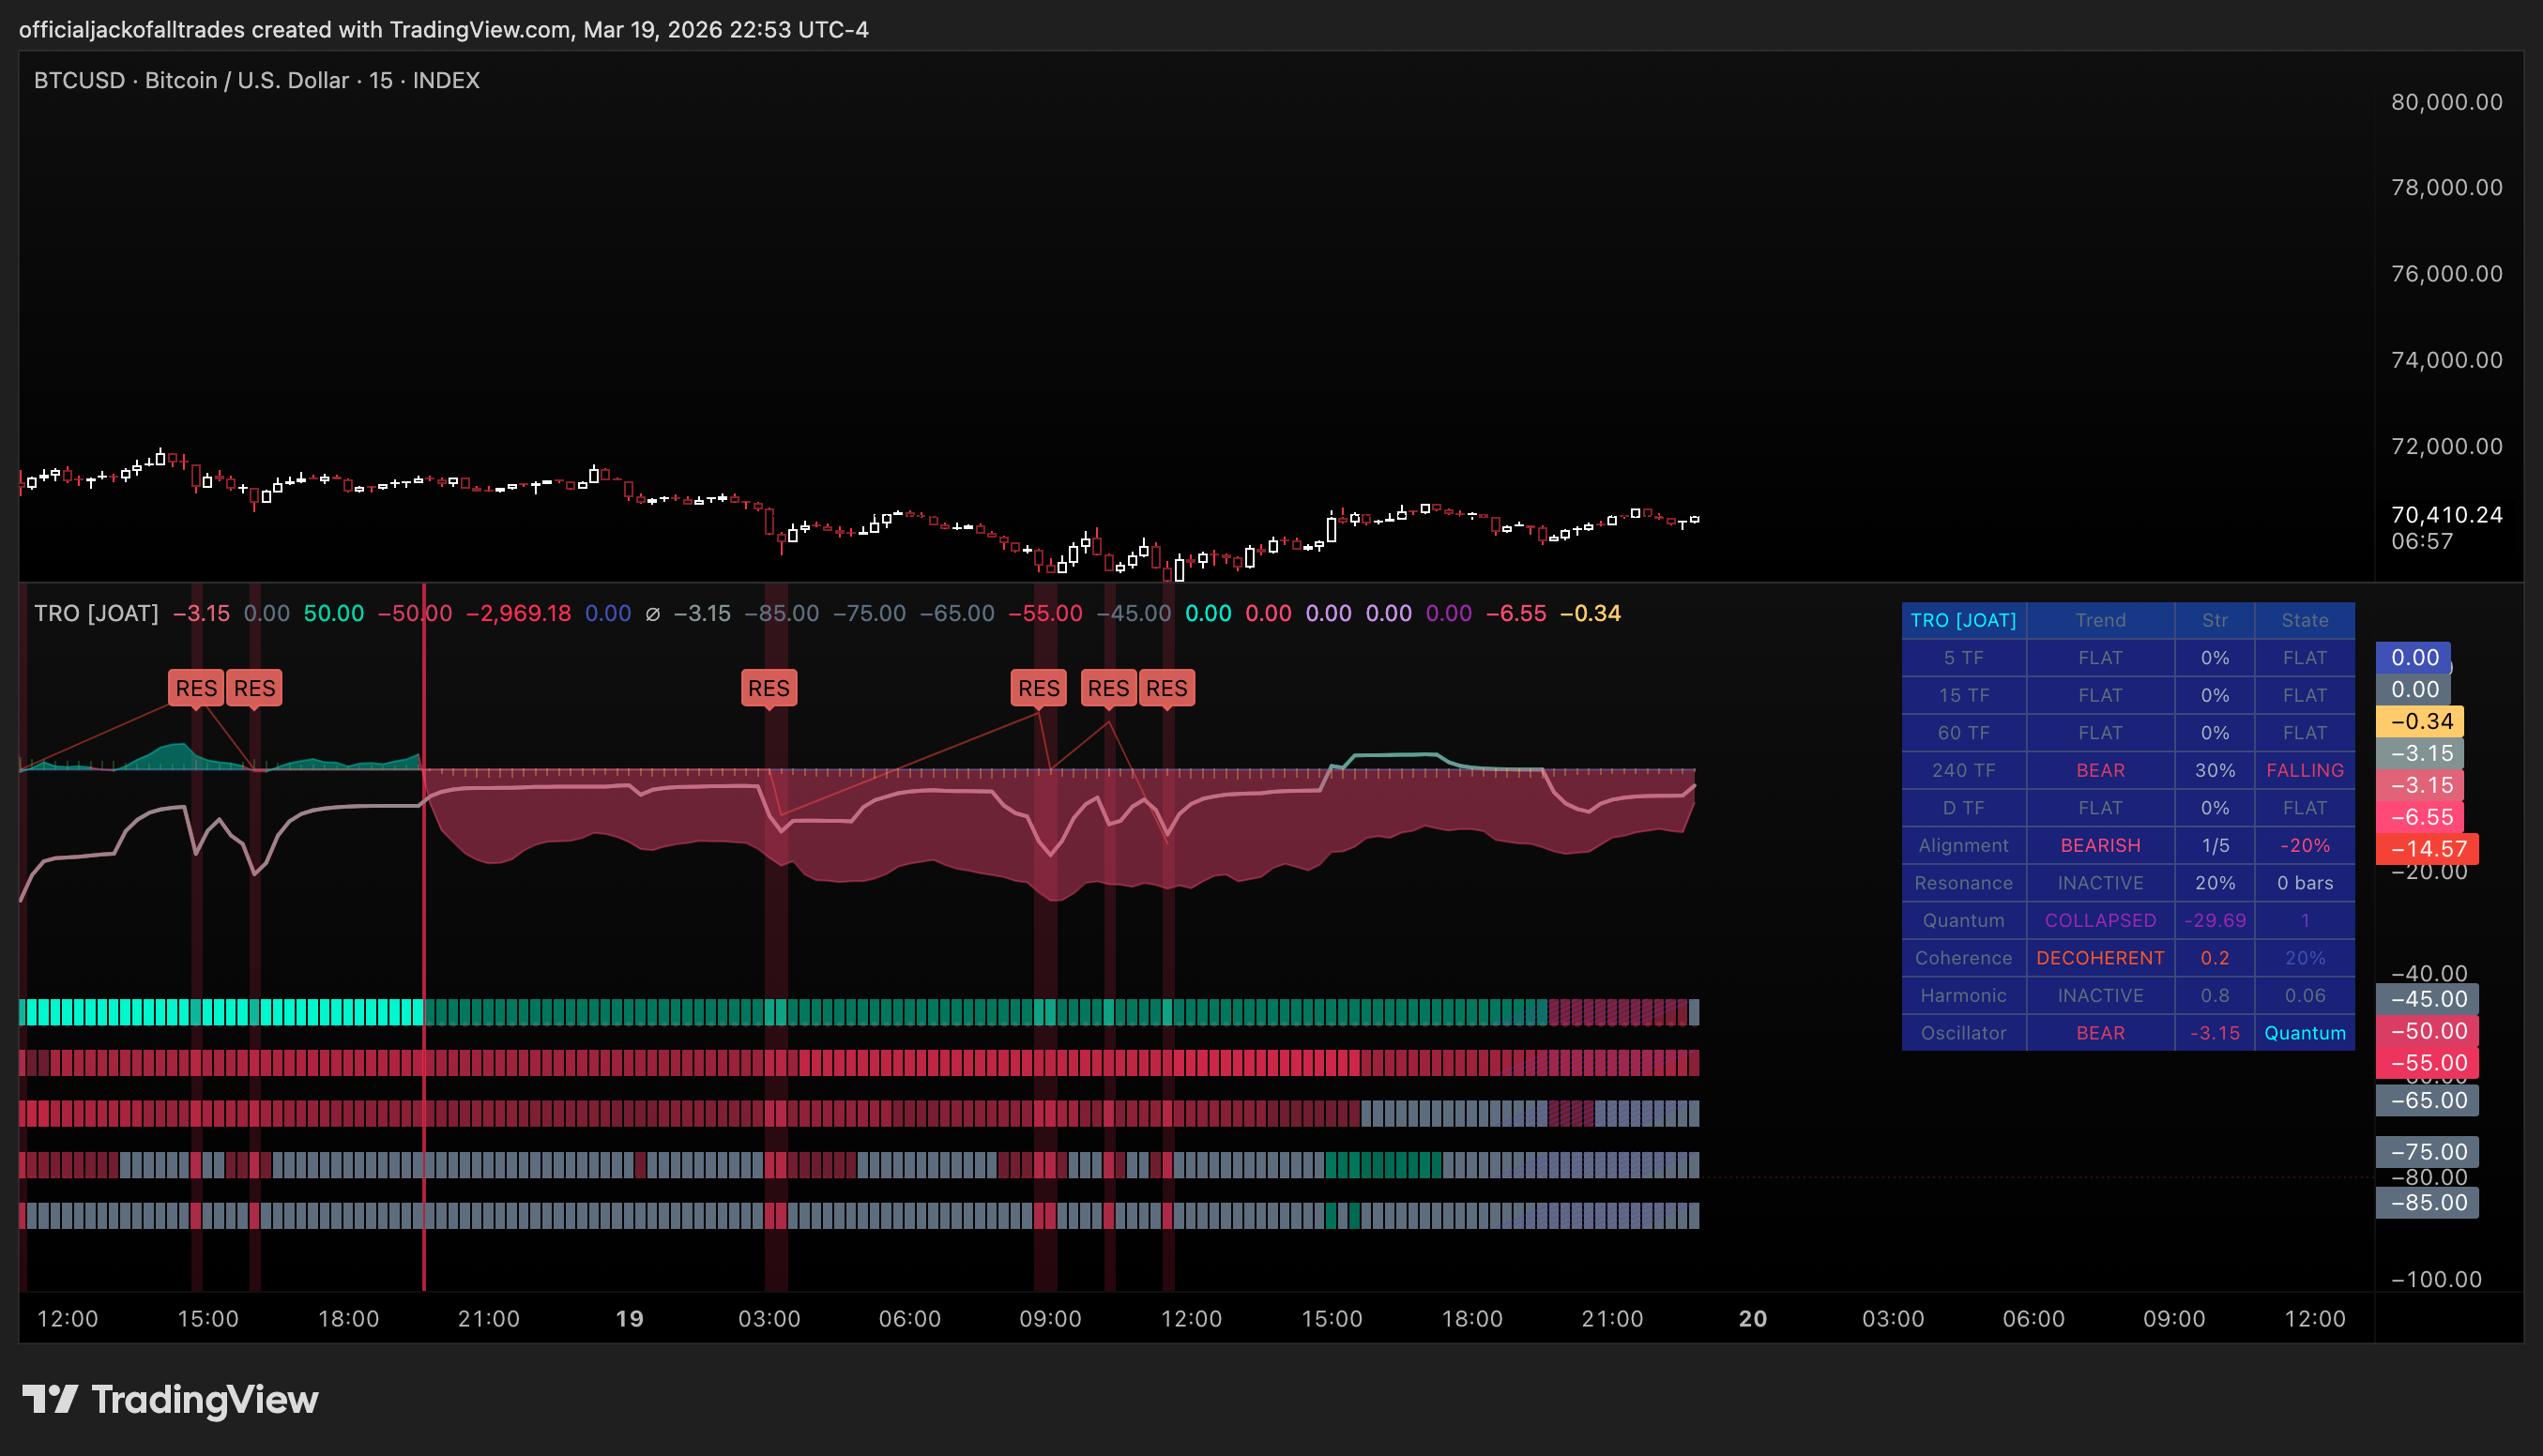Click the 5 TF row label
The image size is (2543, 1456).
point(1963,658)
